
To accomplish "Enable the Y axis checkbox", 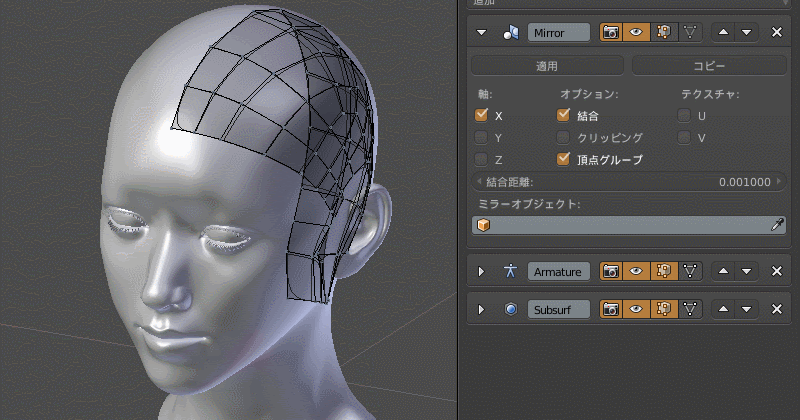I will pyautogui.click(x=482, y=137).
